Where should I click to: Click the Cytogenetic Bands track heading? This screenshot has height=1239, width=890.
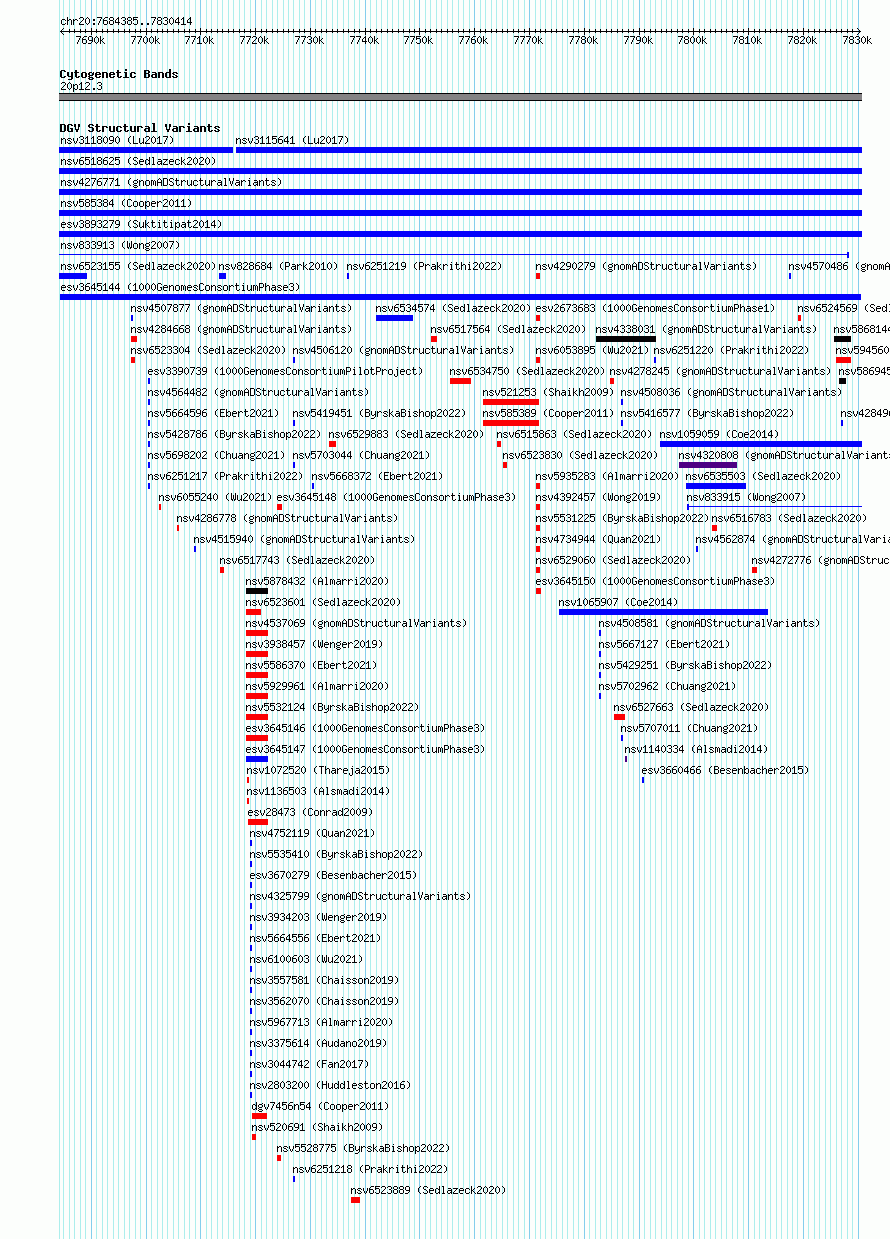point(119,74)
